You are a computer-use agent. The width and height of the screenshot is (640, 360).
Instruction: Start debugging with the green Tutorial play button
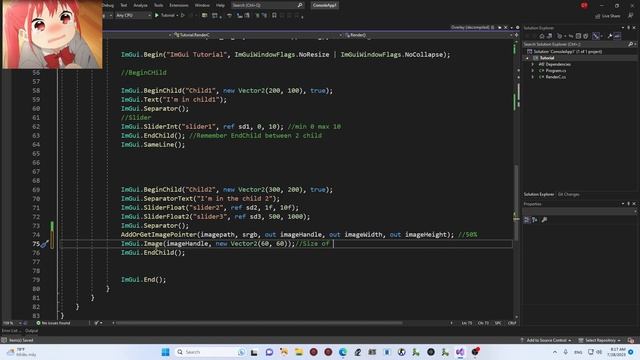(x=164, y=15)
